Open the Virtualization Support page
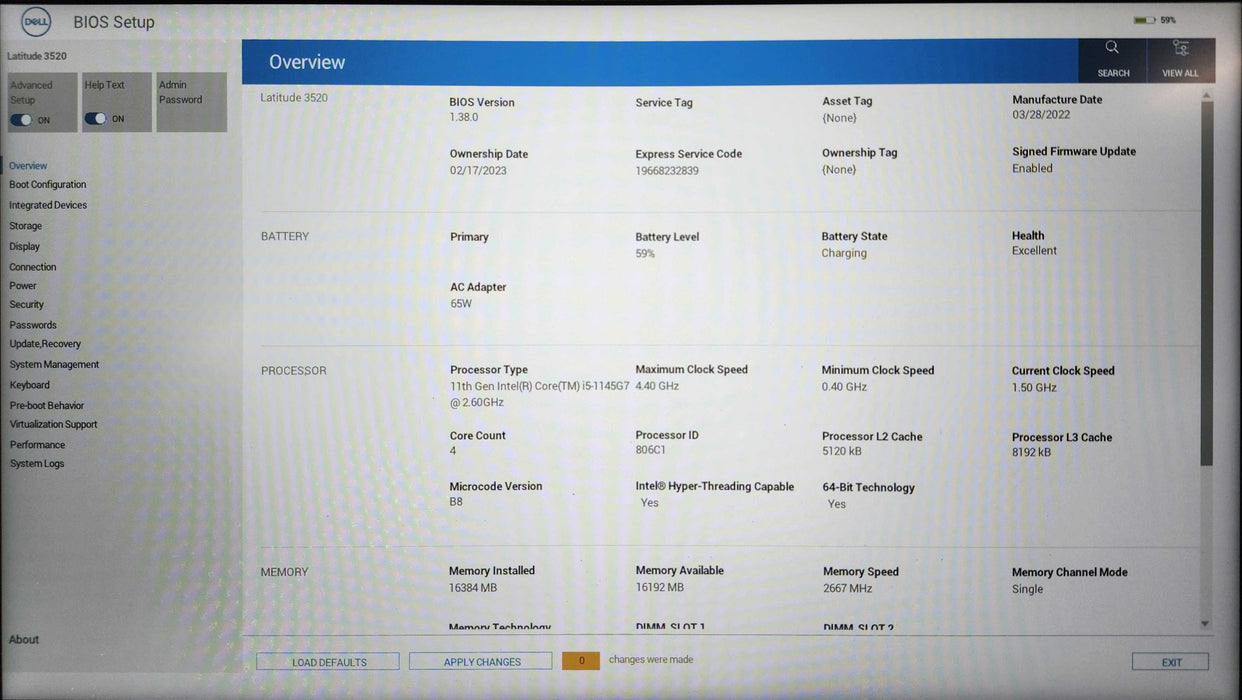This screenshot has height=700, width=1242. click(53, 423)
